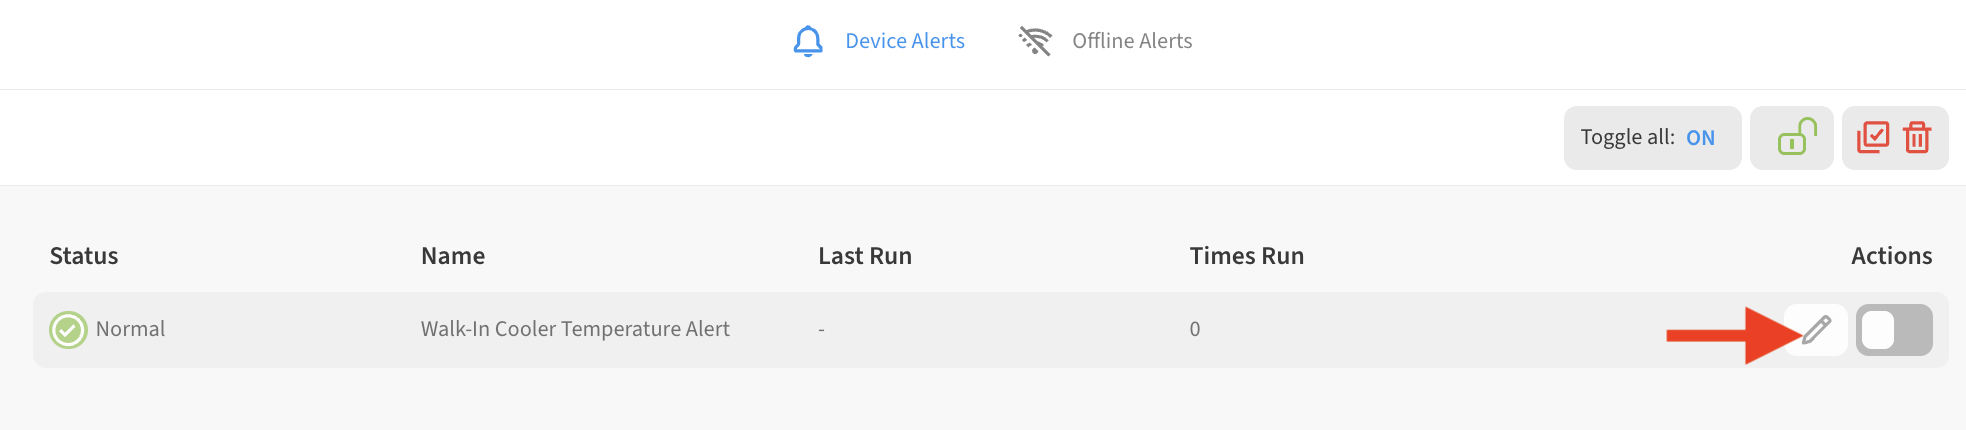Click the Device Alerts bell icon
This screenshot has height=430, width=1966.
click(808, 41)
